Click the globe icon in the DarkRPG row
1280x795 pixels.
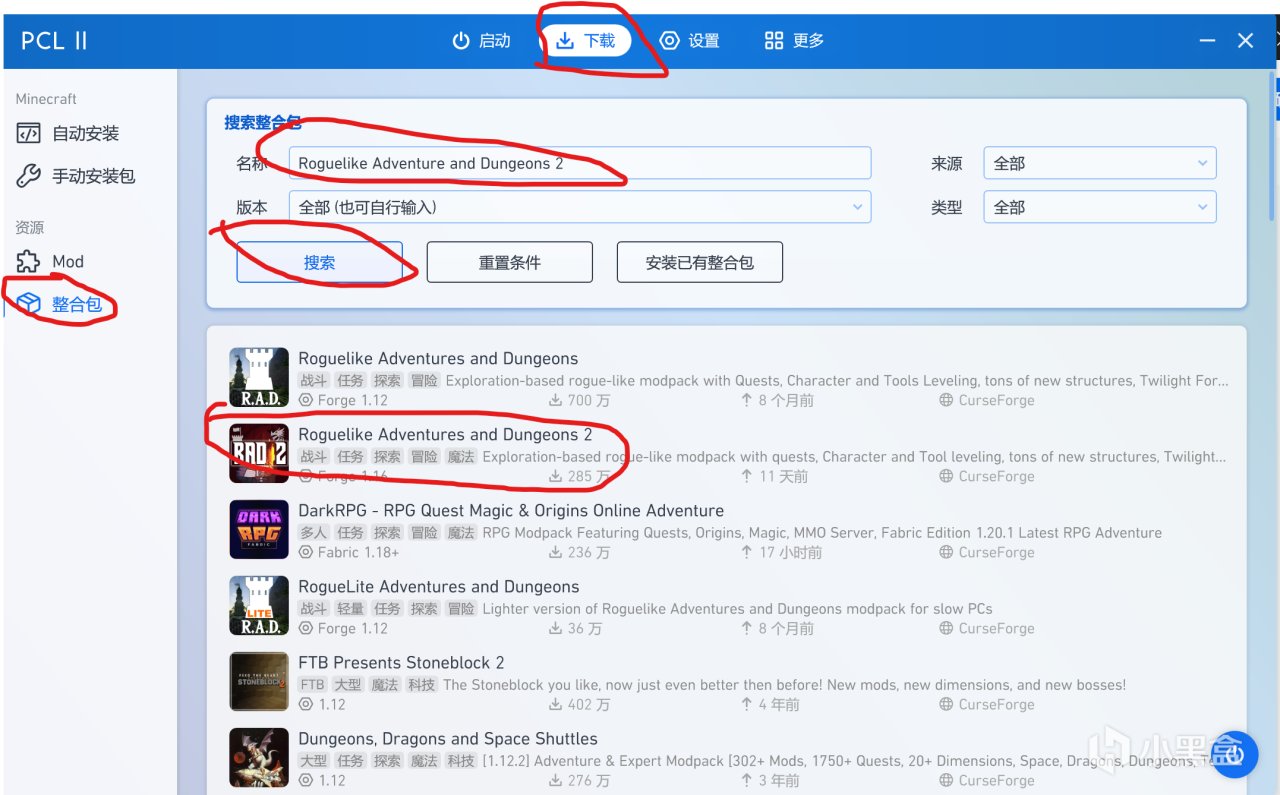coord(946,552)
